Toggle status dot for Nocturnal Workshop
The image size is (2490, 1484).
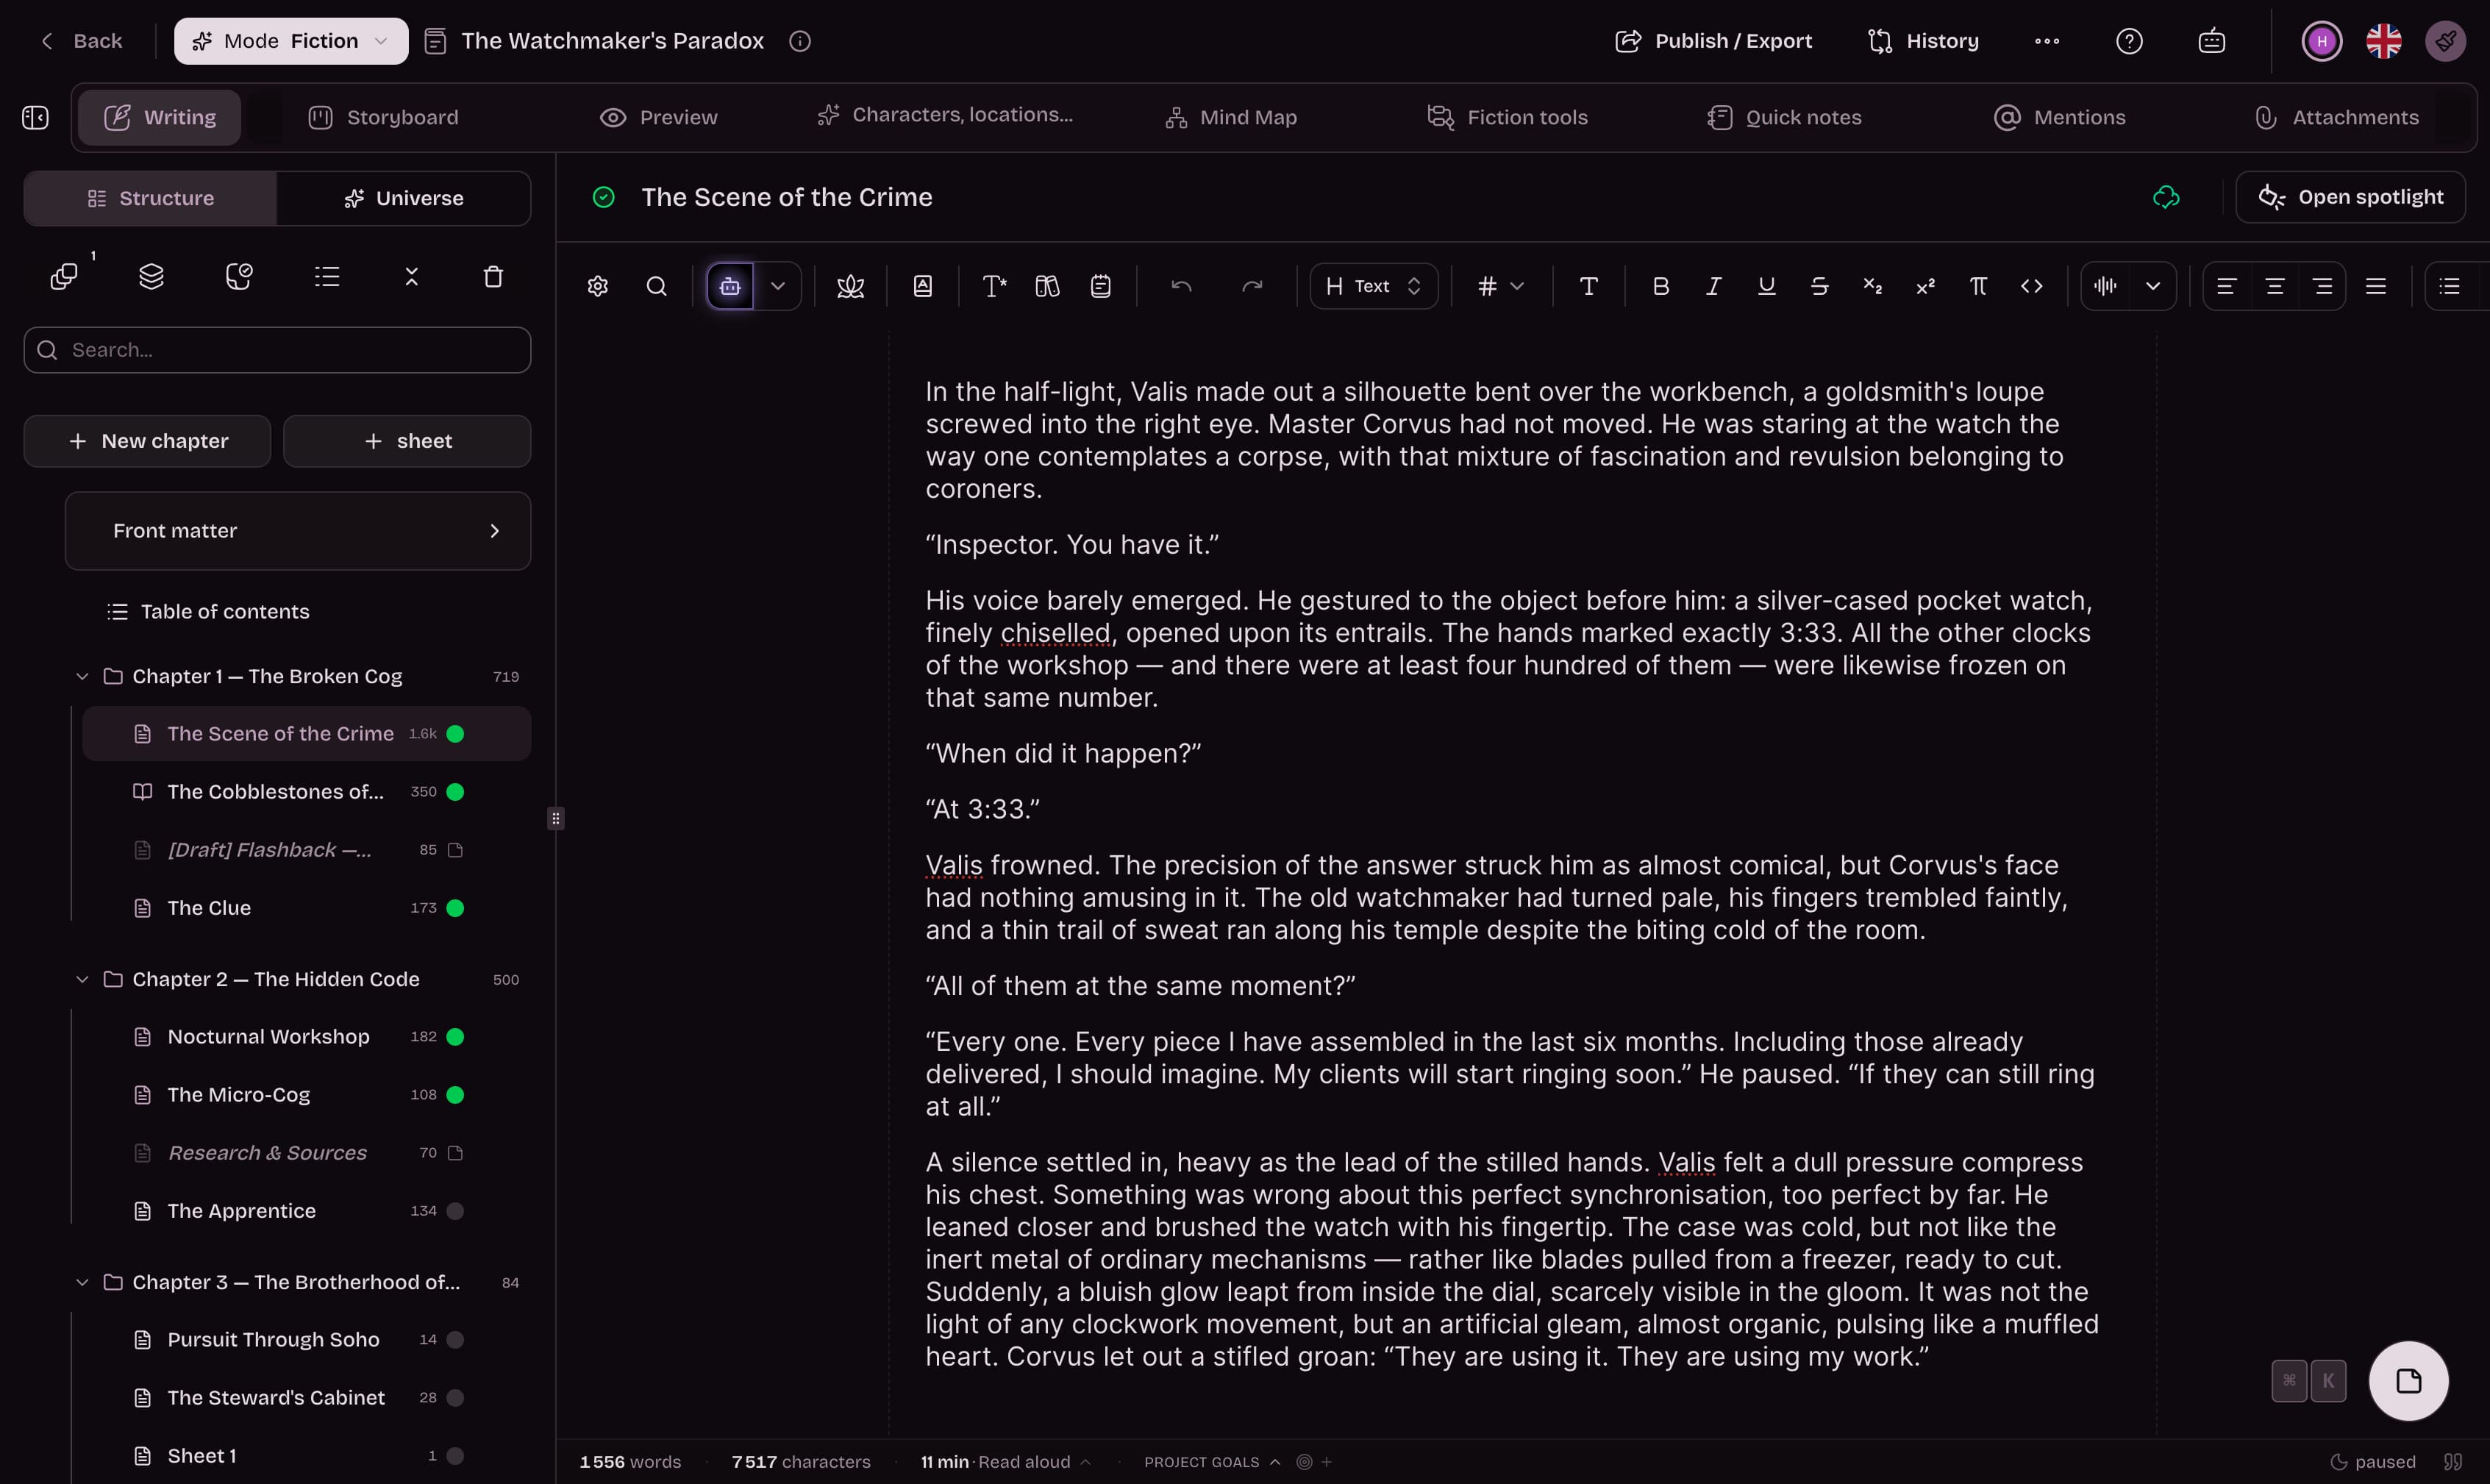455,1037
